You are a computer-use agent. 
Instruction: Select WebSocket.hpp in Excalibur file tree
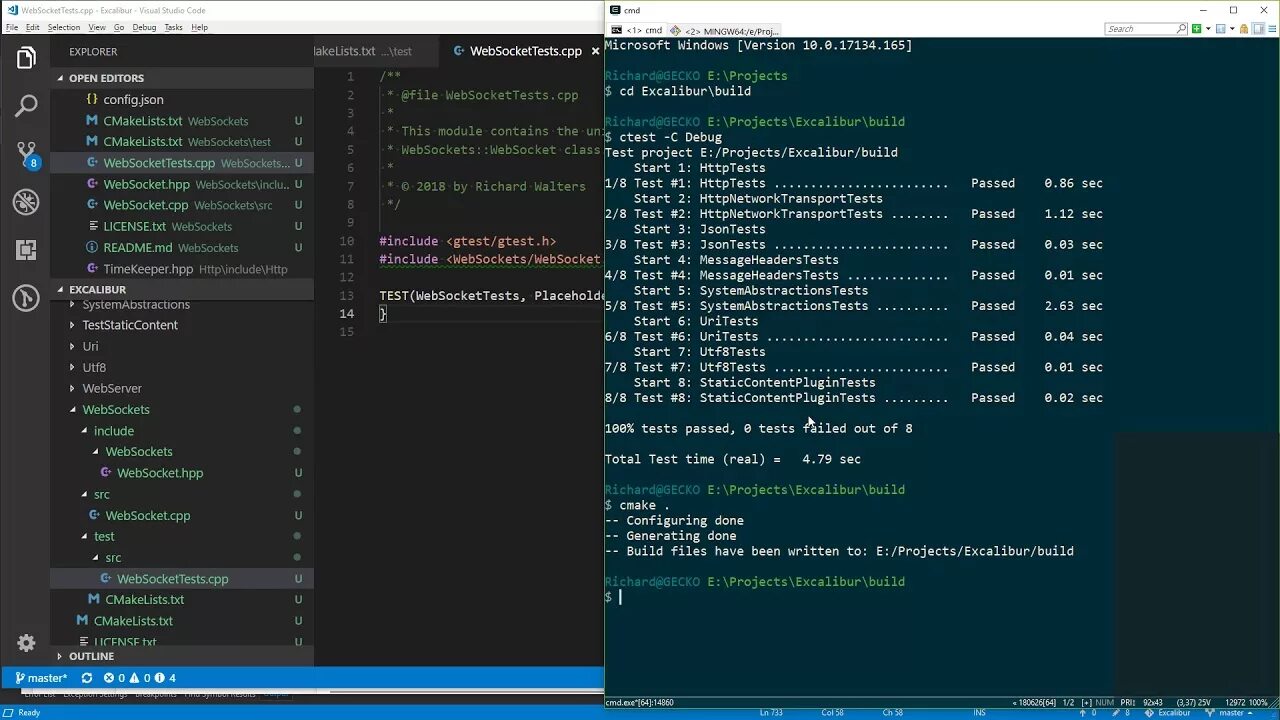182,473
